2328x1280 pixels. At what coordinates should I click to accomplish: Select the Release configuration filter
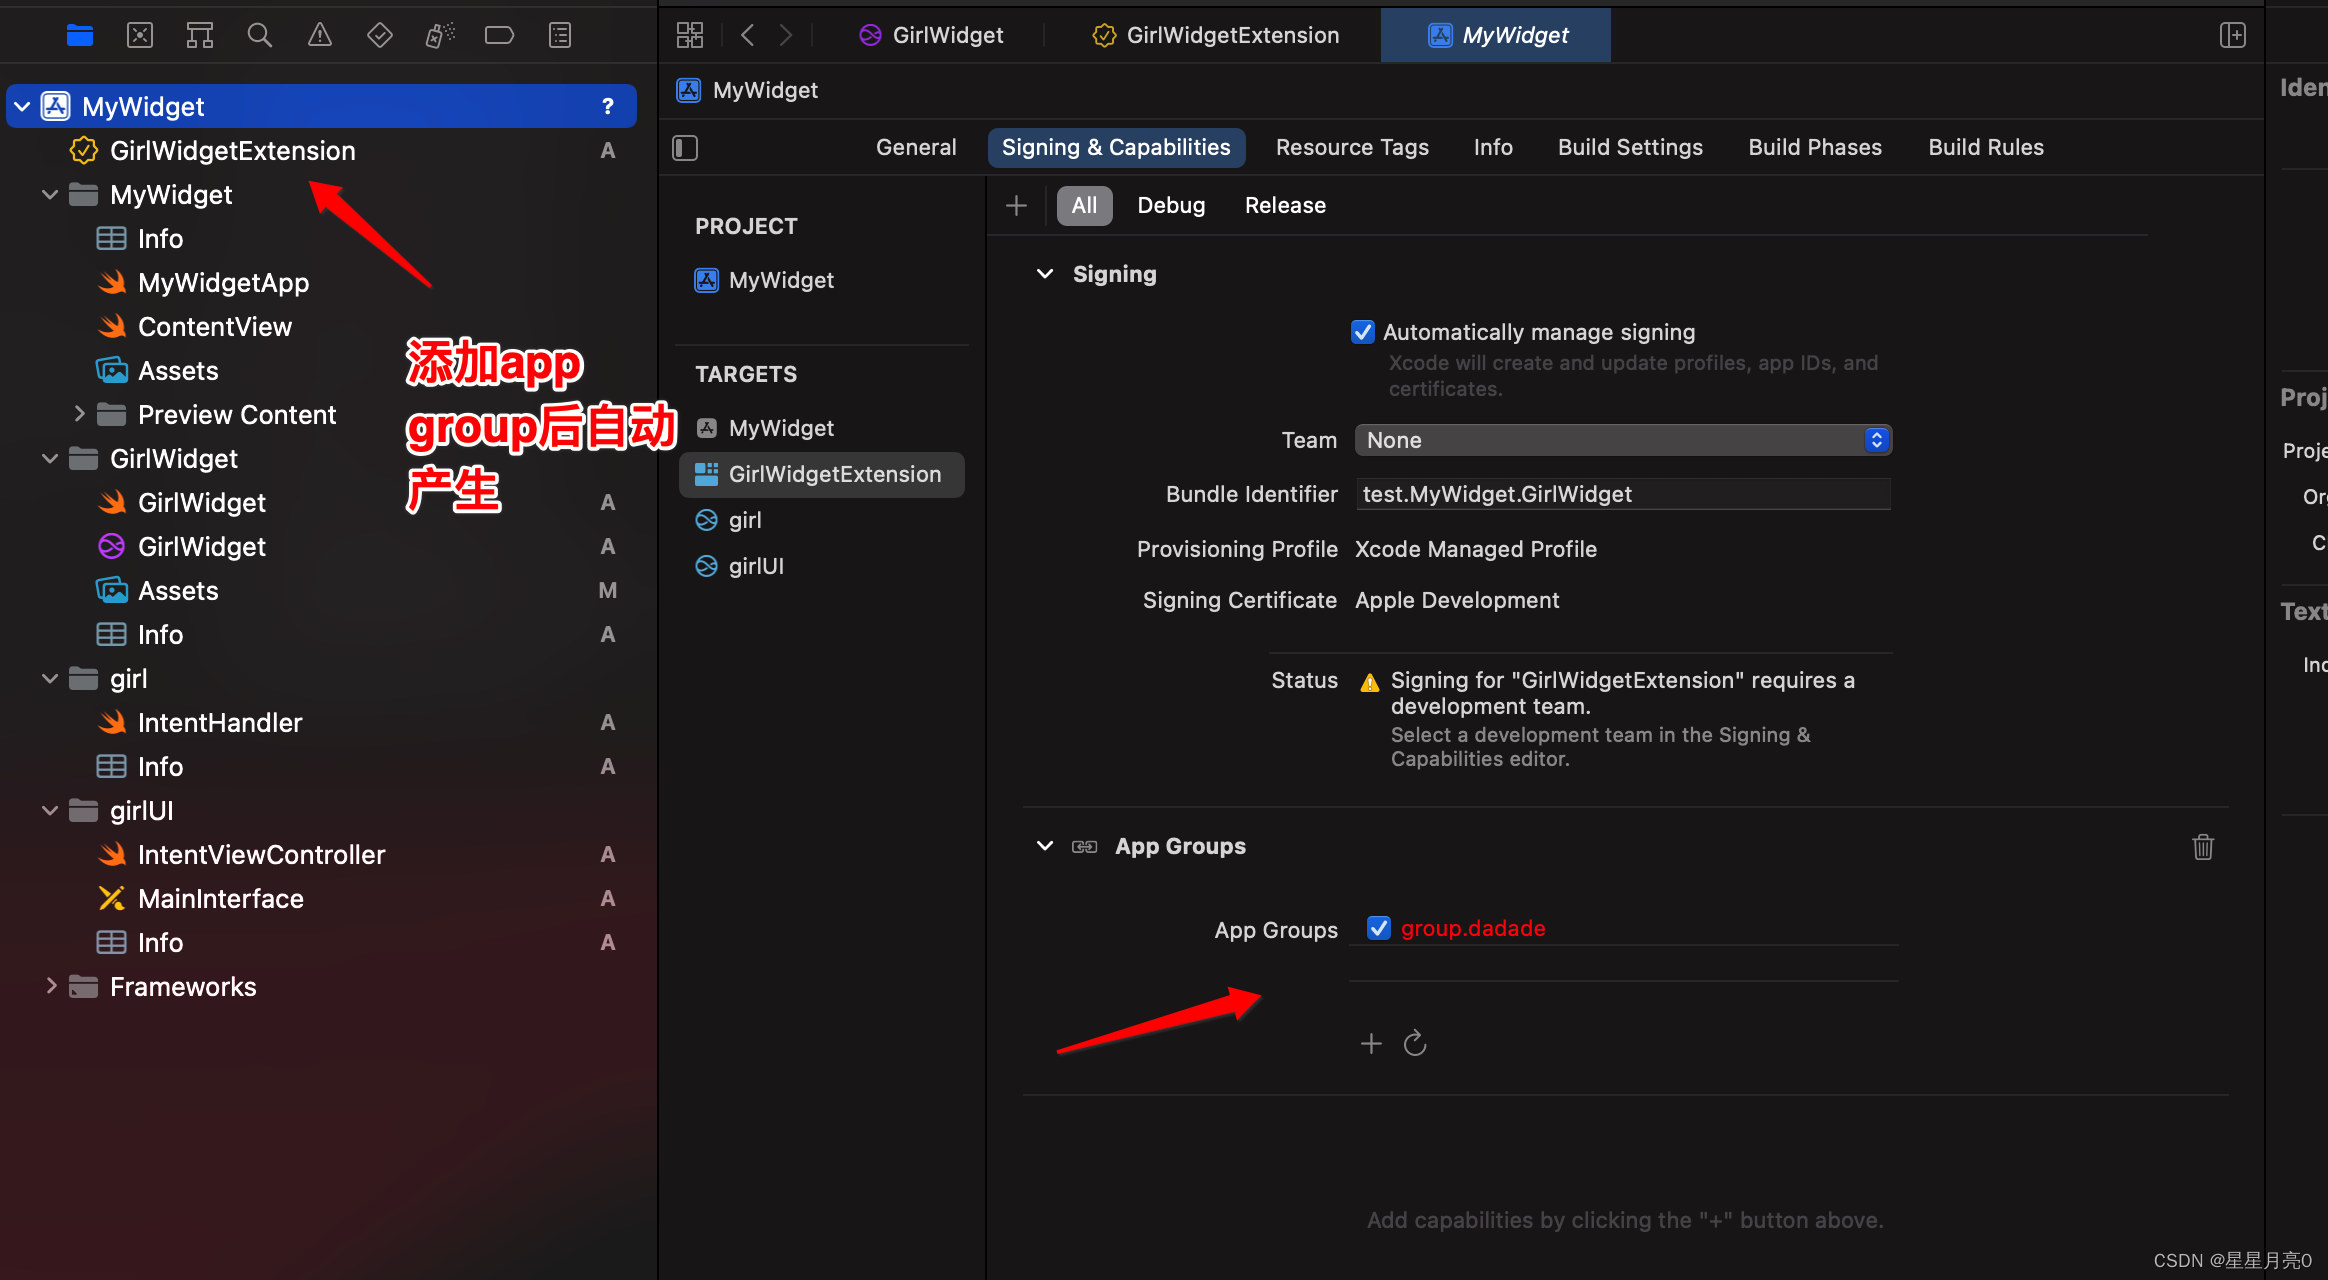(x=1285, y=206)
